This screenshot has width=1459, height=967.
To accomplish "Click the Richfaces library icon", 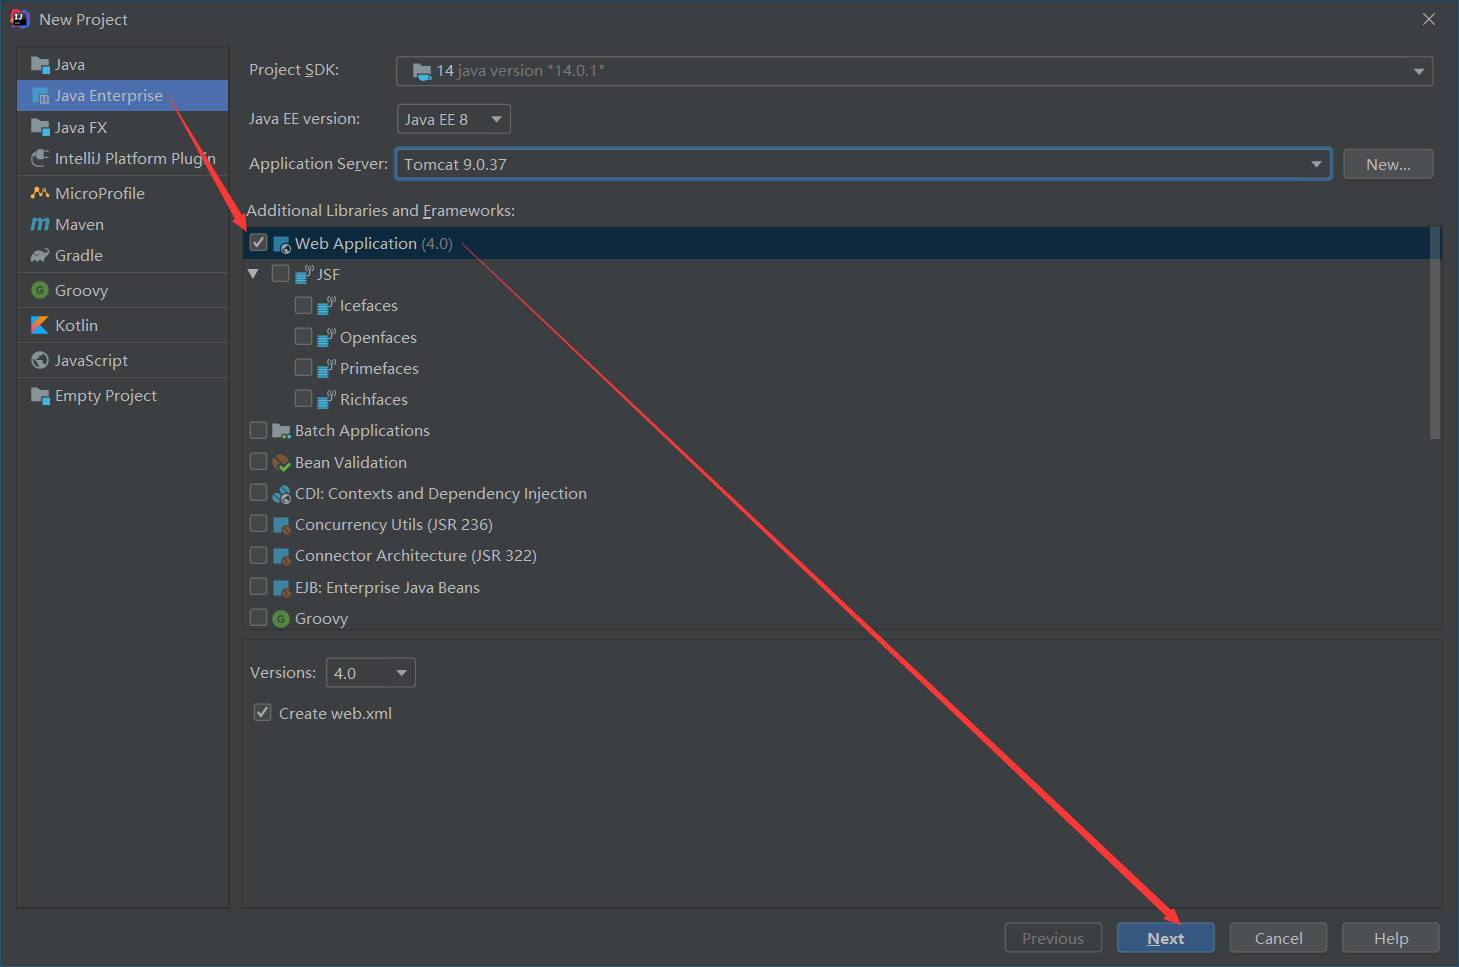I will 326,400.
